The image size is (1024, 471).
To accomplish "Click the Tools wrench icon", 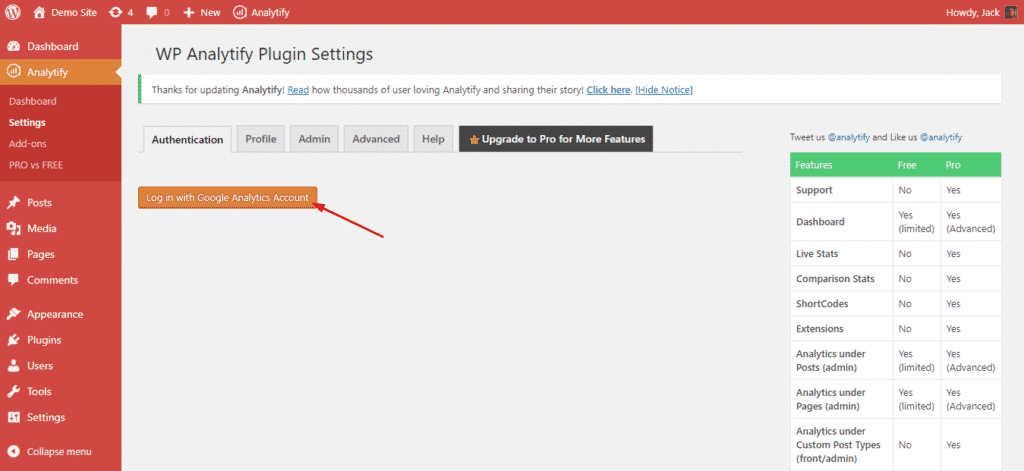I will coord(13,391).
